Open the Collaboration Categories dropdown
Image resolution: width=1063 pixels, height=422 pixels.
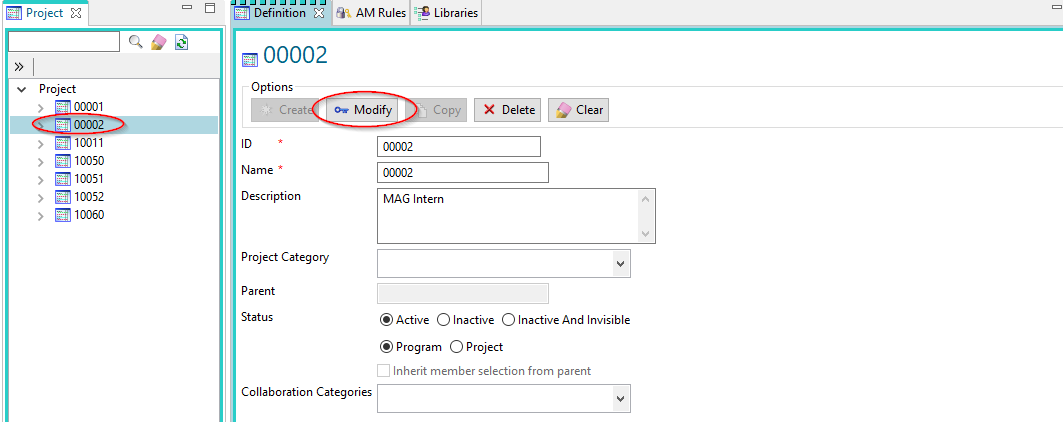point(620,398)
